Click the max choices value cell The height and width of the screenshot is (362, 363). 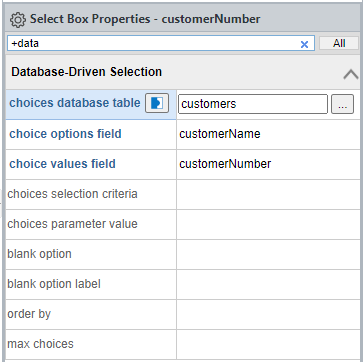[x=268, y=344]
